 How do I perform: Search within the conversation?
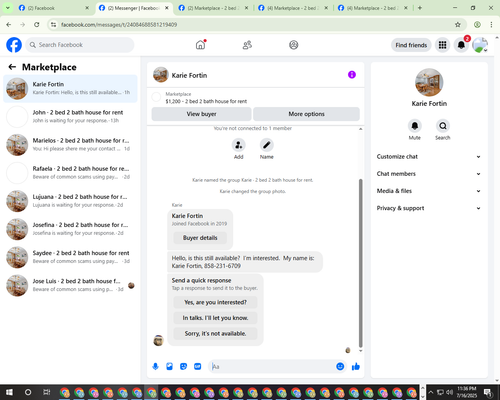(x=443, y=126)
